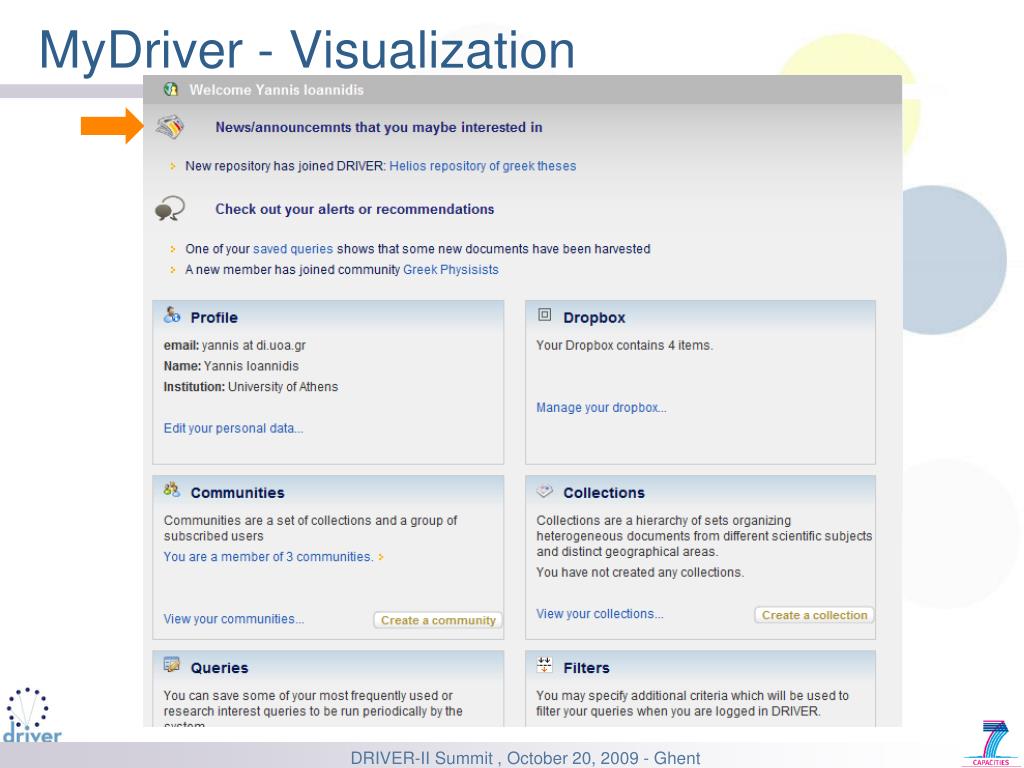
Task: Click View your communities link
Action: [234, 619]
